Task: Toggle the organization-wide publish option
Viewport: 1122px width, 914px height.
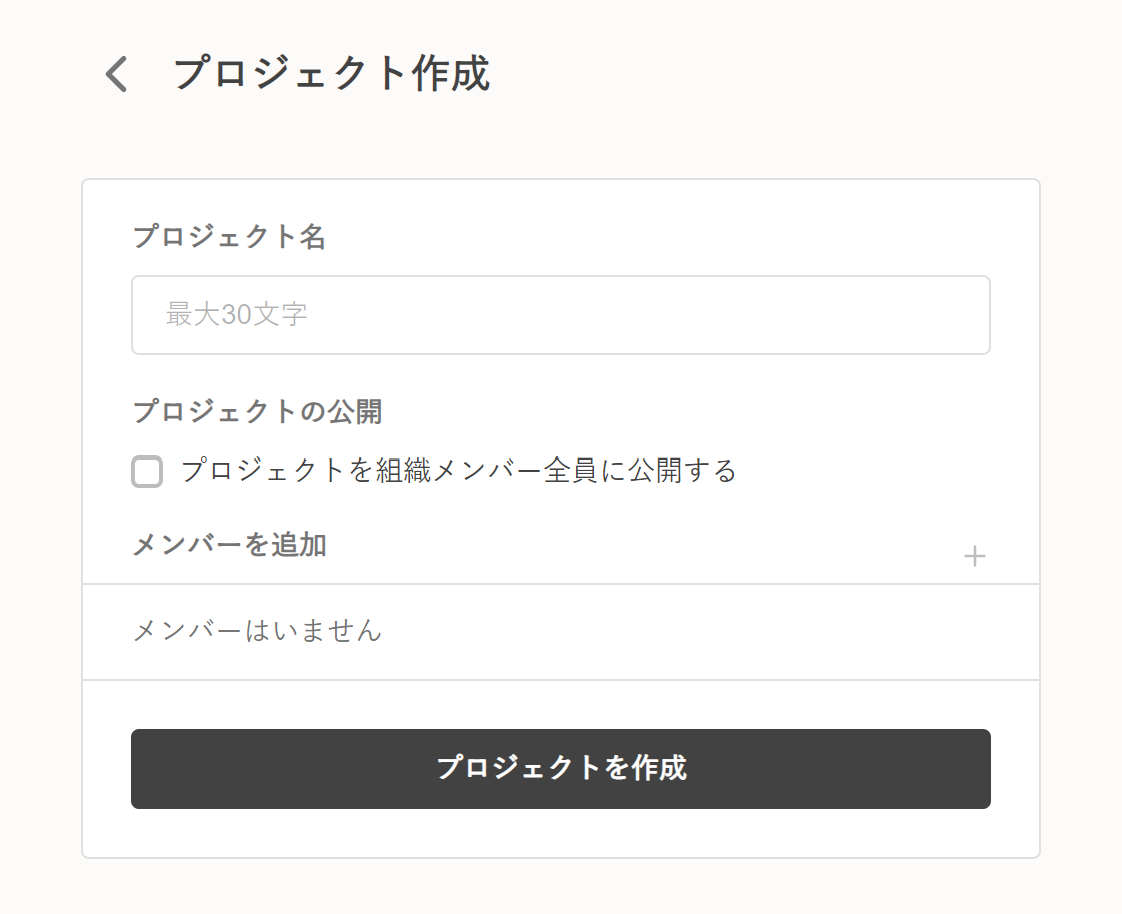Action: click(146, 471)
